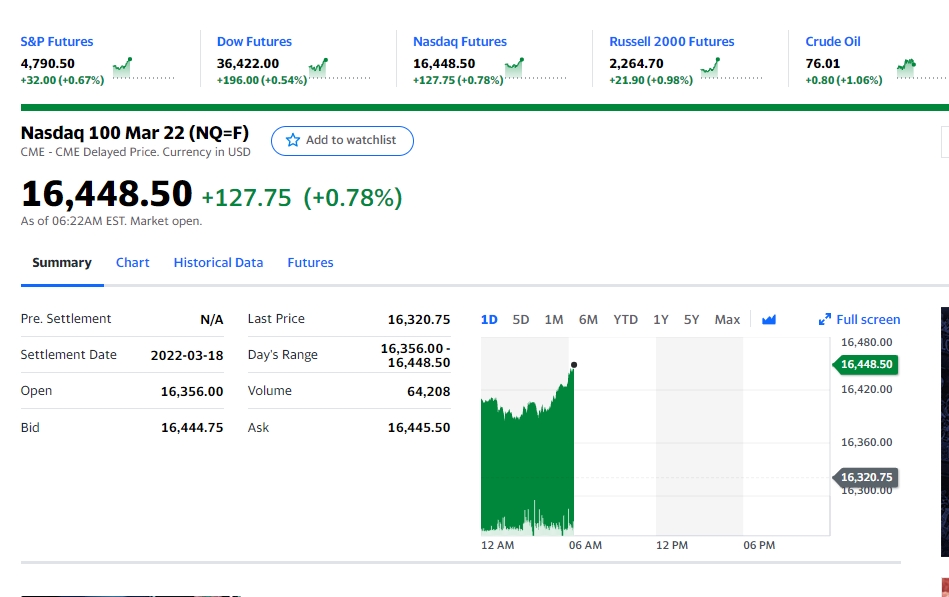Screen dimensions: 949x597
Task: Click the Bid value 16,444.75
Action: click(192, 428)
